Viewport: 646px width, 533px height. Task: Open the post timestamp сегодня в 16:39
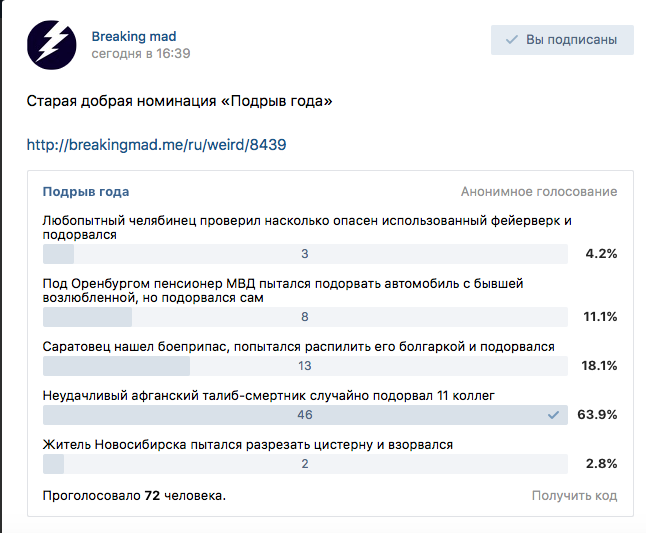tap(141, 54)
